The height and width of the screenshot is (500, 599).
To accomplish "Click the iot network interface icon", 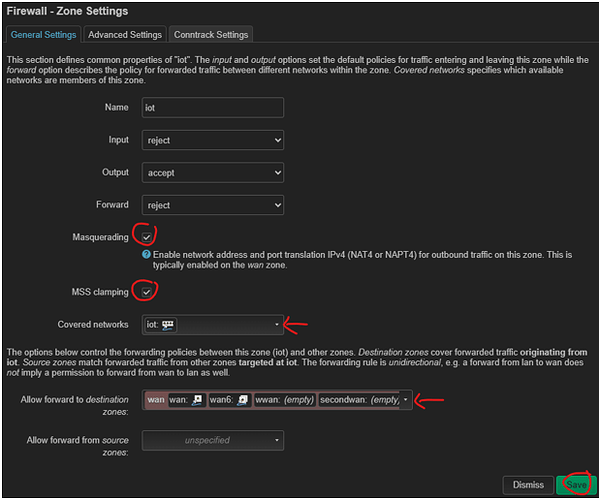I will click(x=167, y=325).
